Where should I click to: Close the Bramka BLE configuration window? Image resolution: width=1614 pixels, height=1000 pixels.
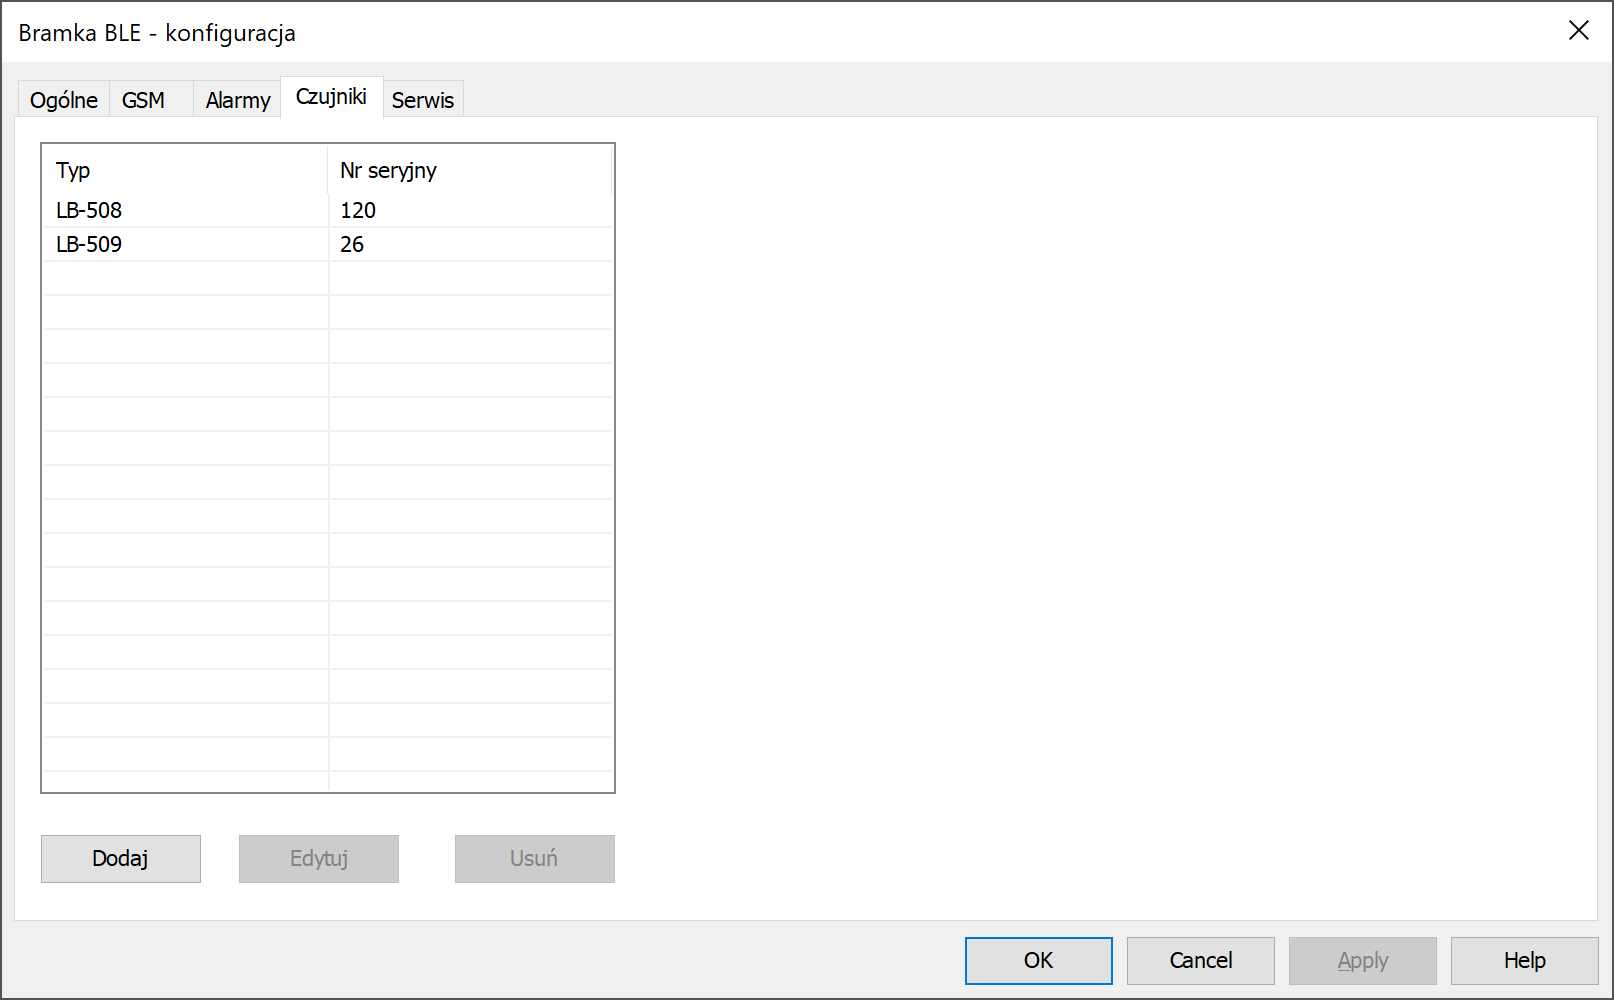coord(1579,31)
